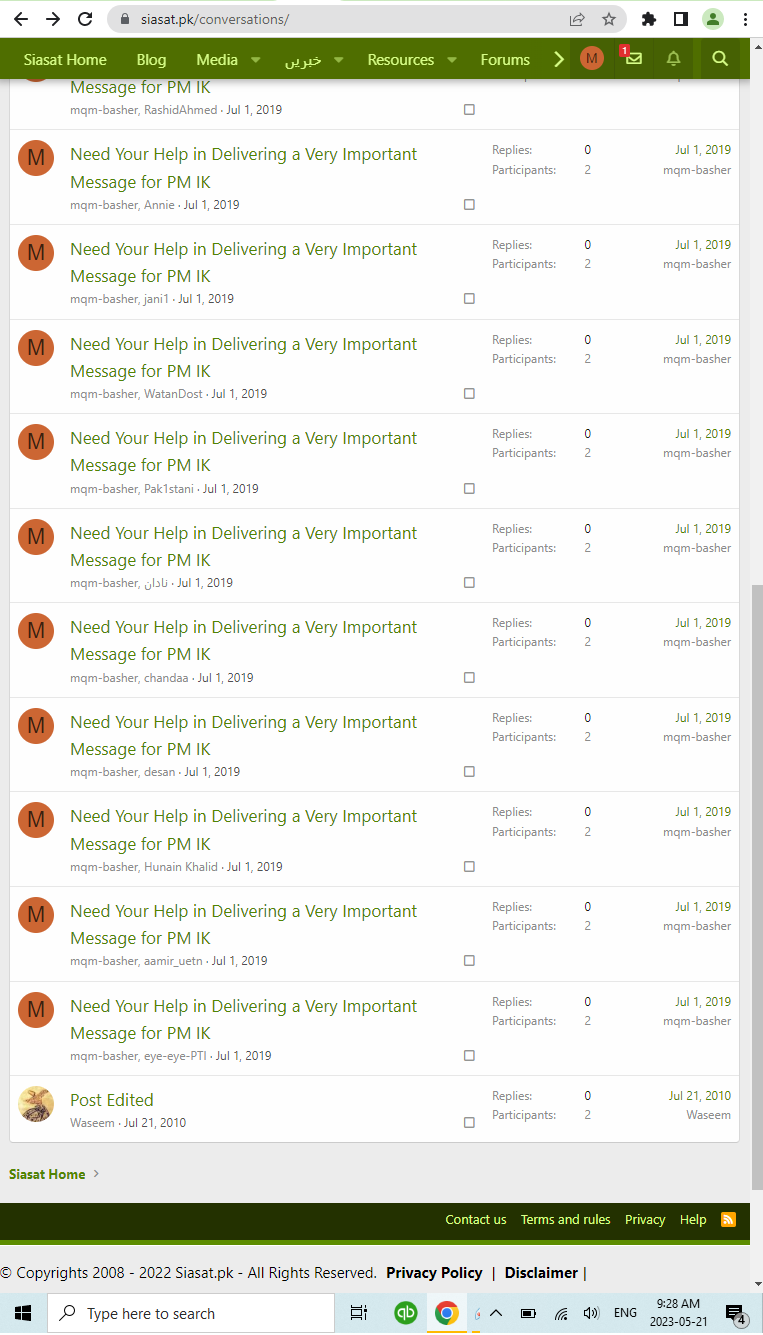Click the Windows taskbar search box
The height and width of the screenshot is (1335, 763).
[x=190, y=1313]
